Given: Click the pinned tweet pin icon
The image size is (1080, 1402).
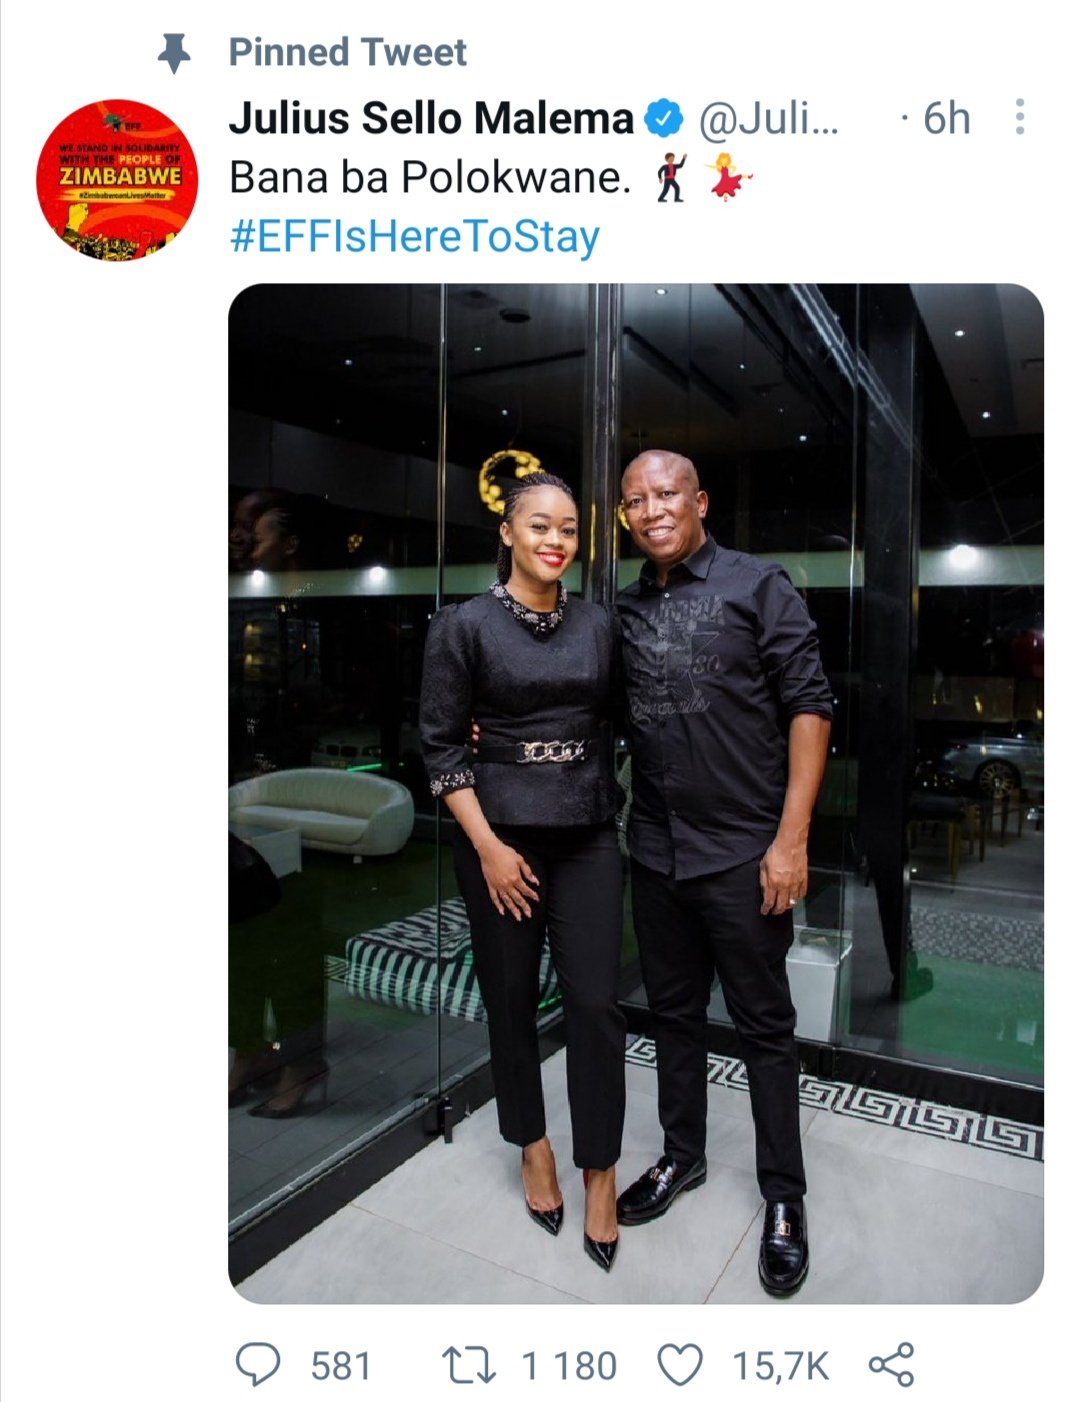Looking at the screenshot, I should [x=174, y=53].
